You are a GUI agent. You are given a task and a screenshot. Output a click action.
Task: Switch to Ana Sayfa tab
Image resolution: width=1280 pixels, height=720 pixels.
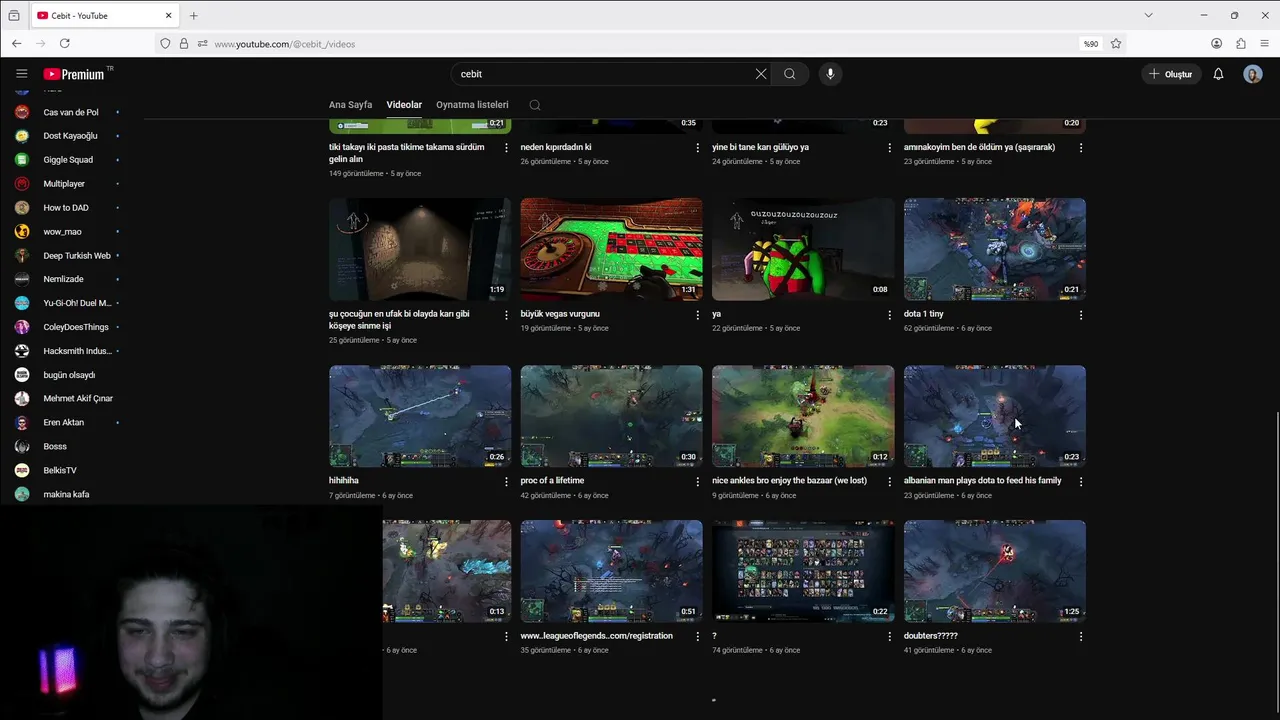(x=350, y=105)
